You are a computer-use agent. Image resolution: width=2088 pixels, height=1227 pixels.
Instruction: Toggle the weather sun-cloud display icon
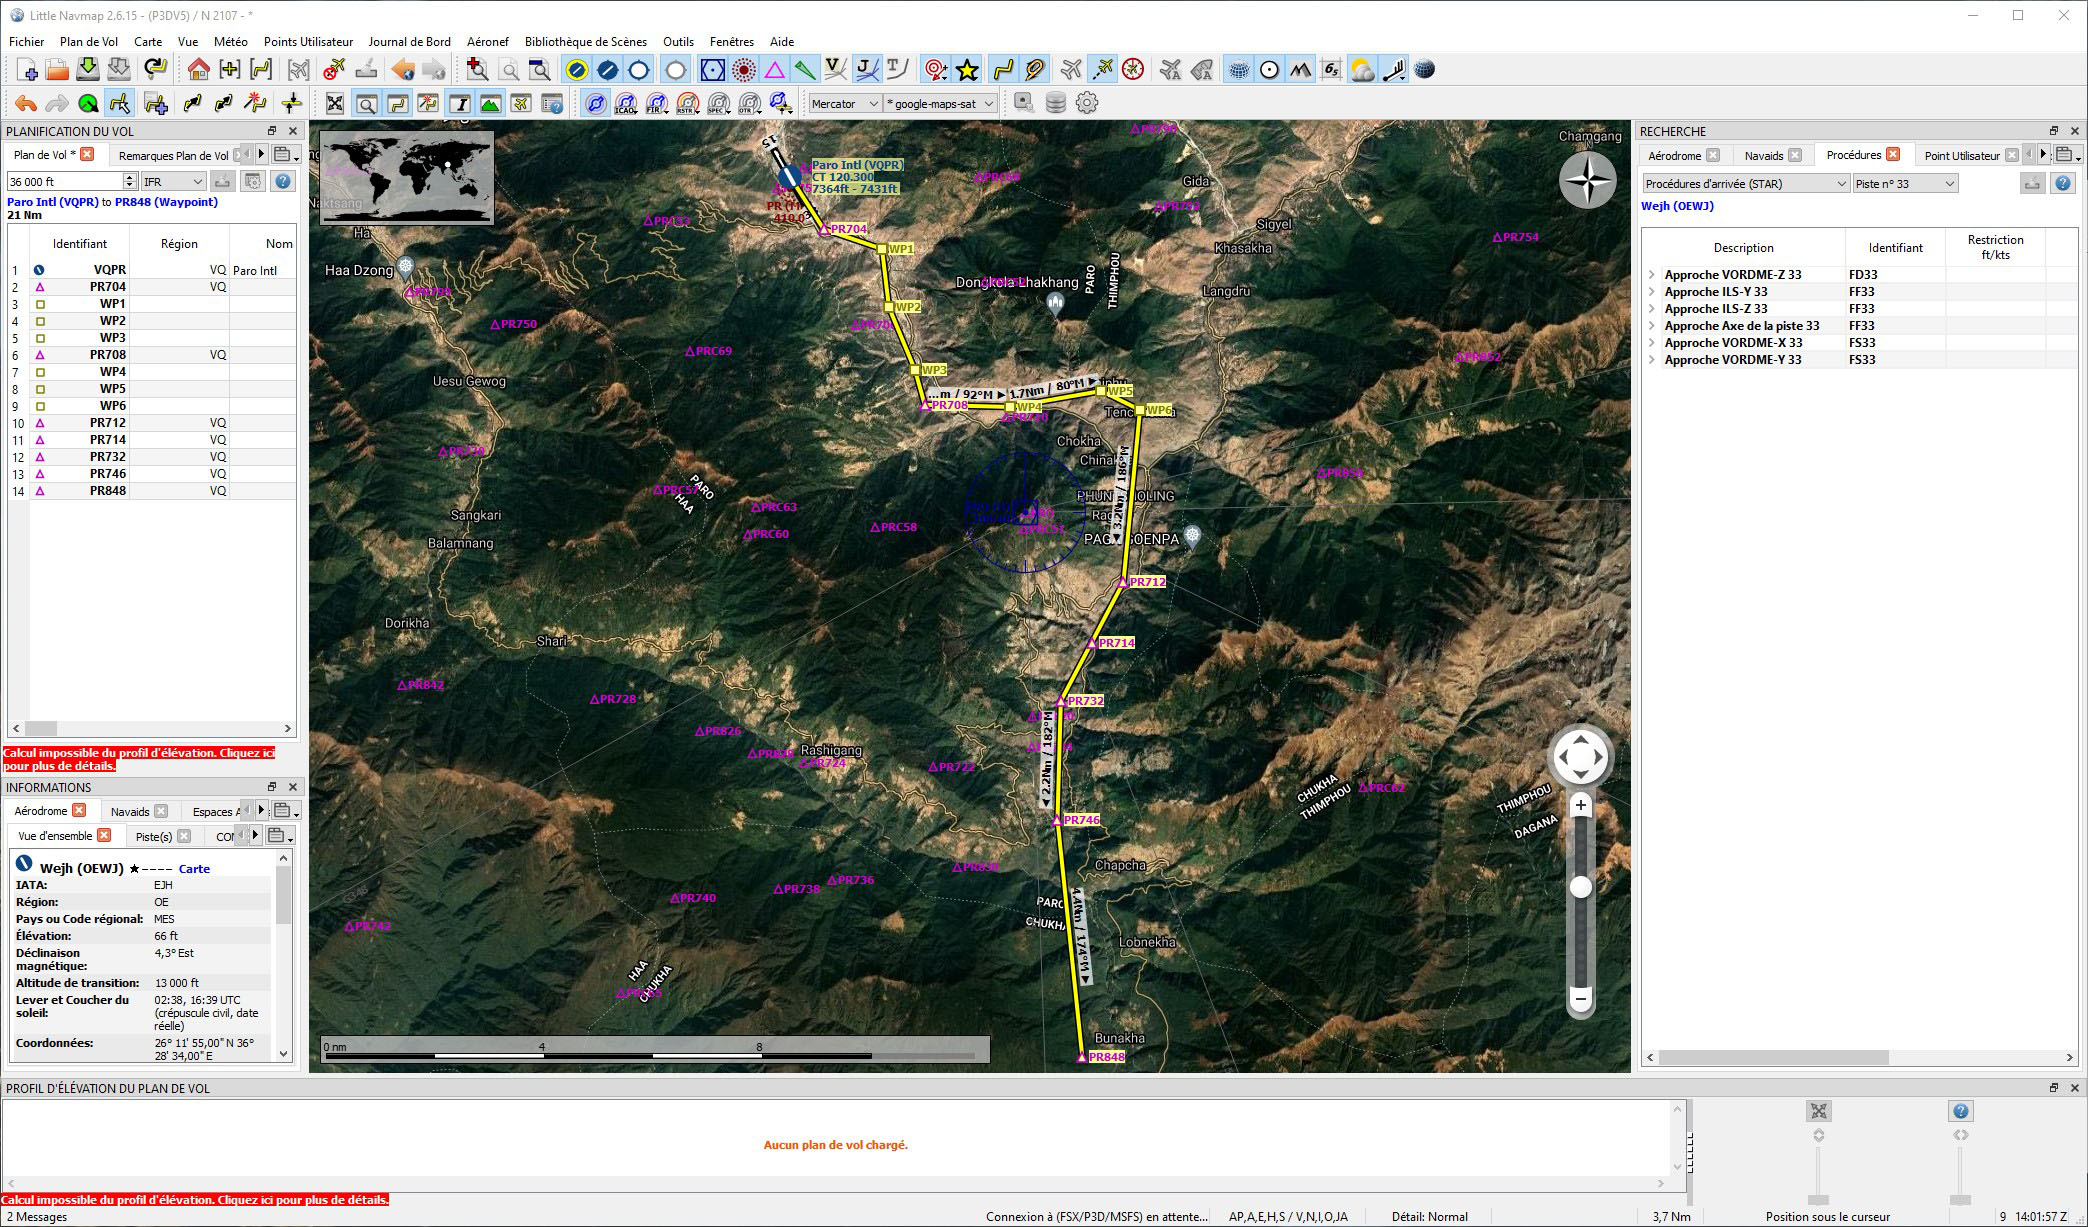1362,70
